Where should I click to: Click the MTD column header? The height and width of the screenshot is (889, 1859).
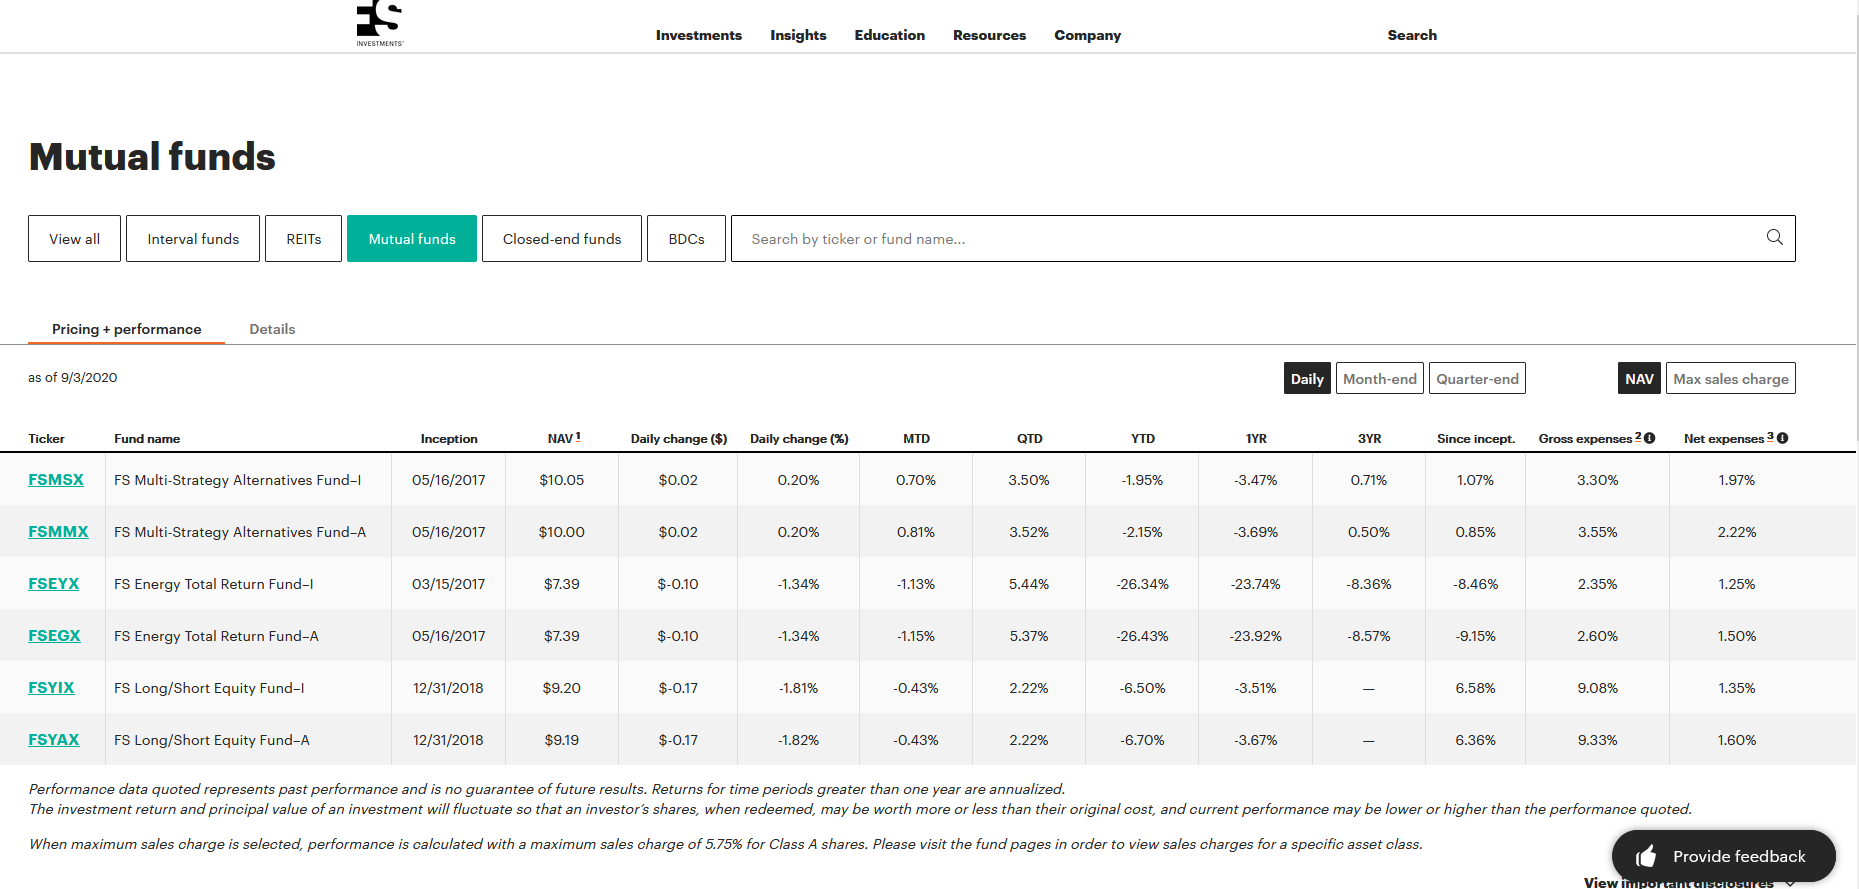pyautogui.click(x=916, y=439)
